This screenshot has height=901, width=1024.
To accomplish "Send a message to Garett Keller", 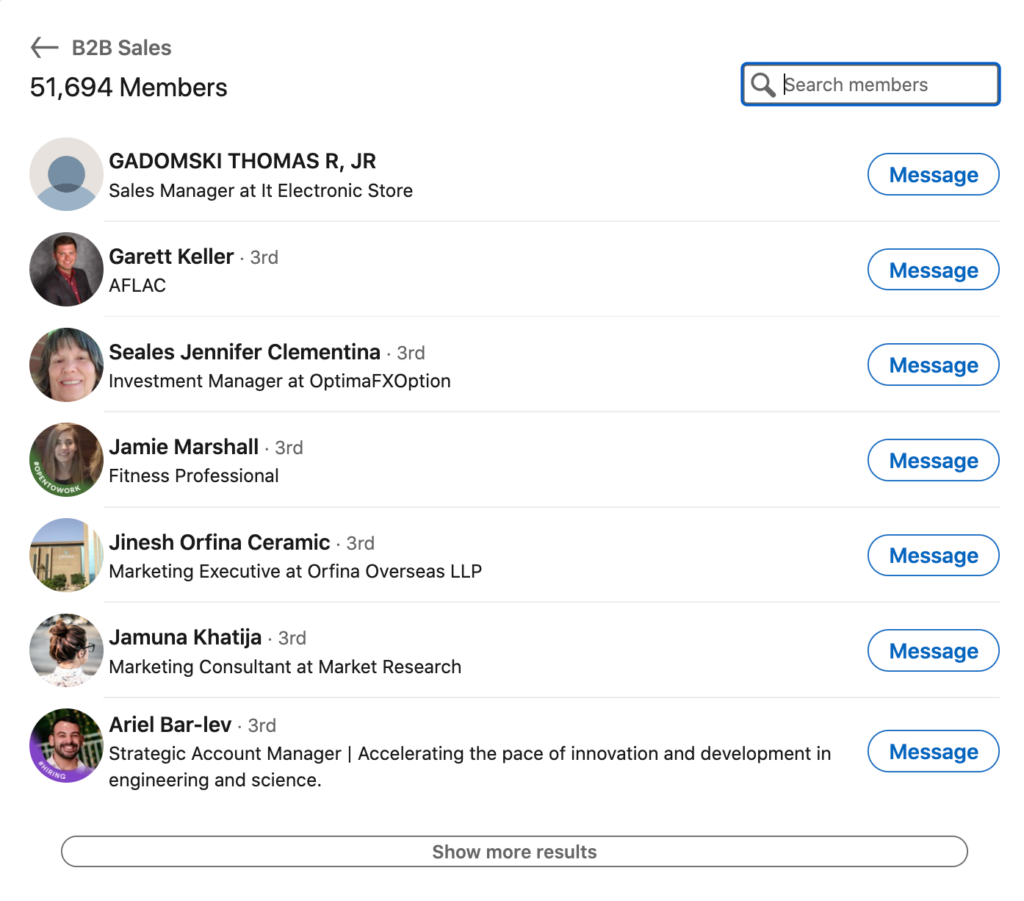I will (932, 270).
